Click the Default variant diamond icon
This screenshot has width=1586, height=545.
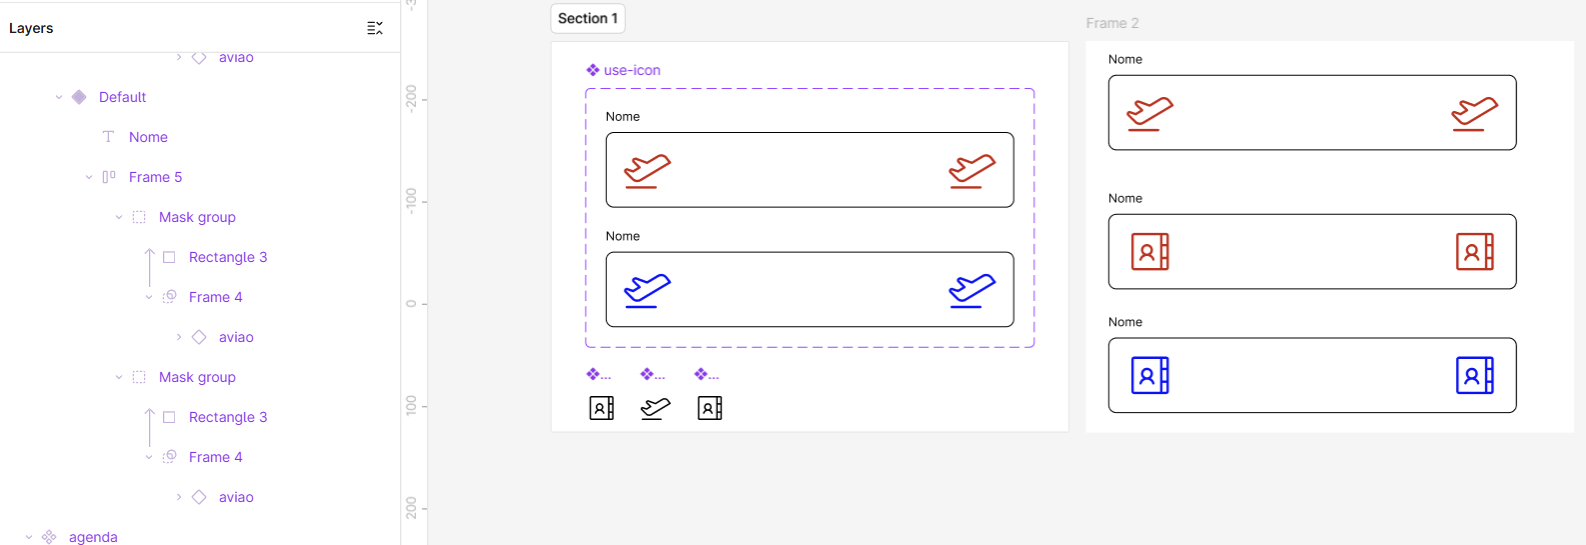coord(80,97)
